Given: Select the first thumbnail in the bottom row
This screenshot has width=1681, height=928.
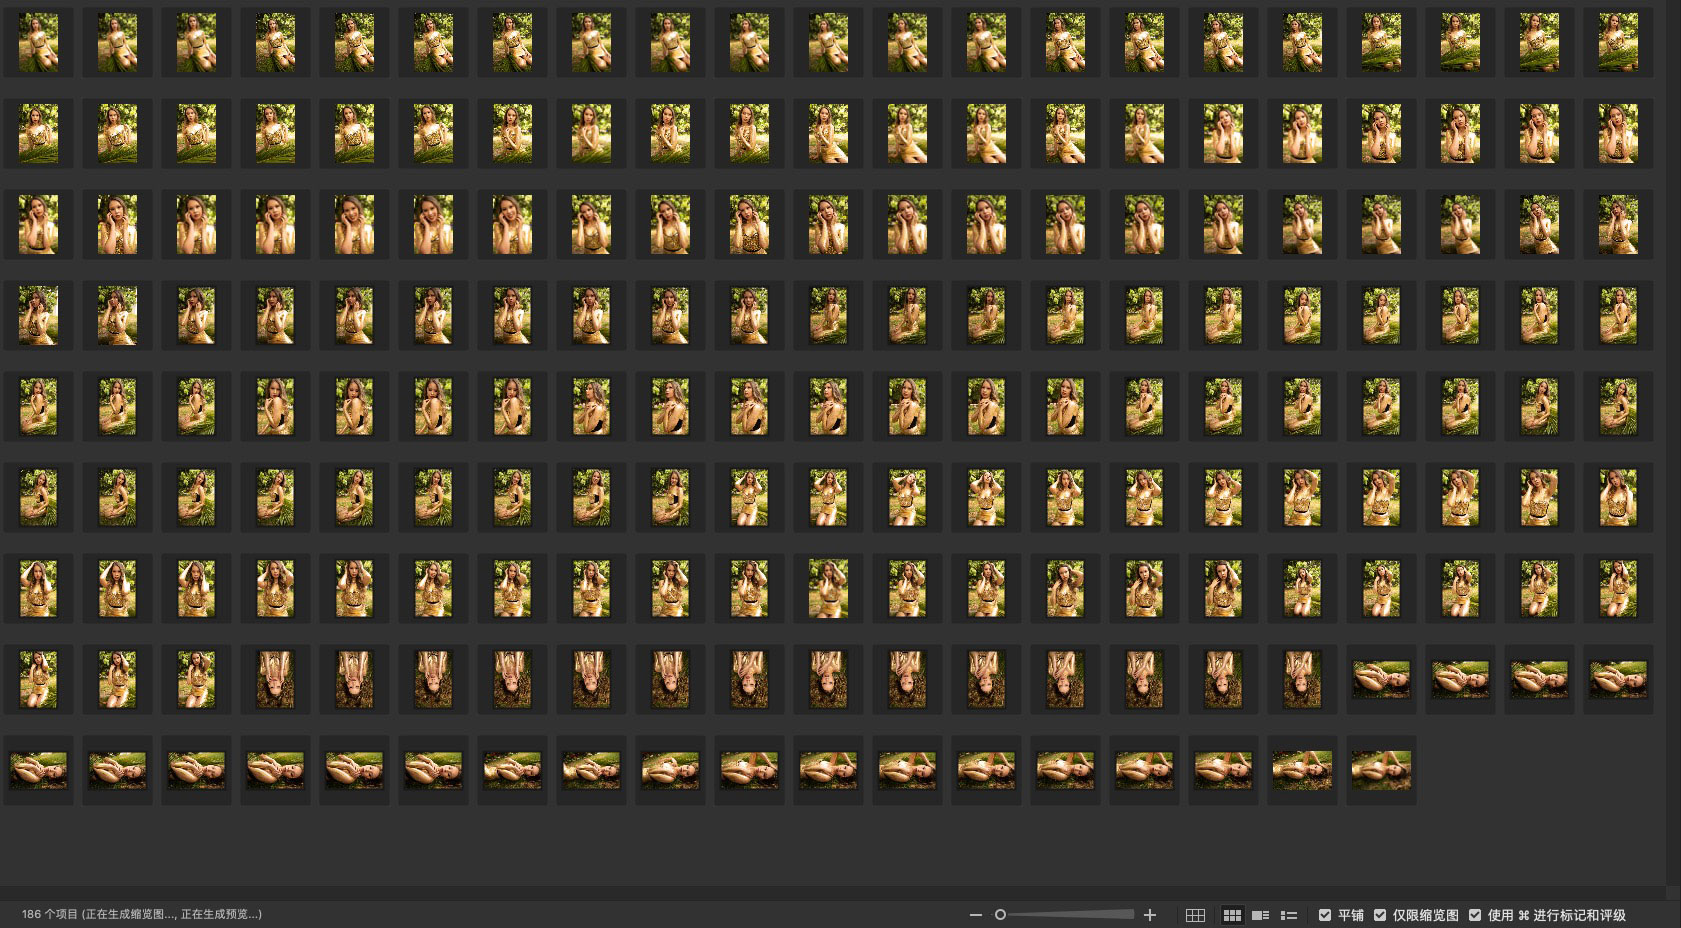Looking at the screenshot, I should [x=38, y=770].
